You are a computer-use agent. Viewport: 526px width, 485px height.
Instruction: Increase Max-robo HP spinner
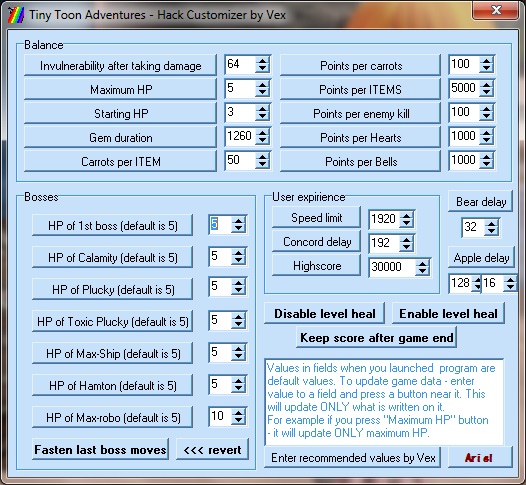click(239, 413)
